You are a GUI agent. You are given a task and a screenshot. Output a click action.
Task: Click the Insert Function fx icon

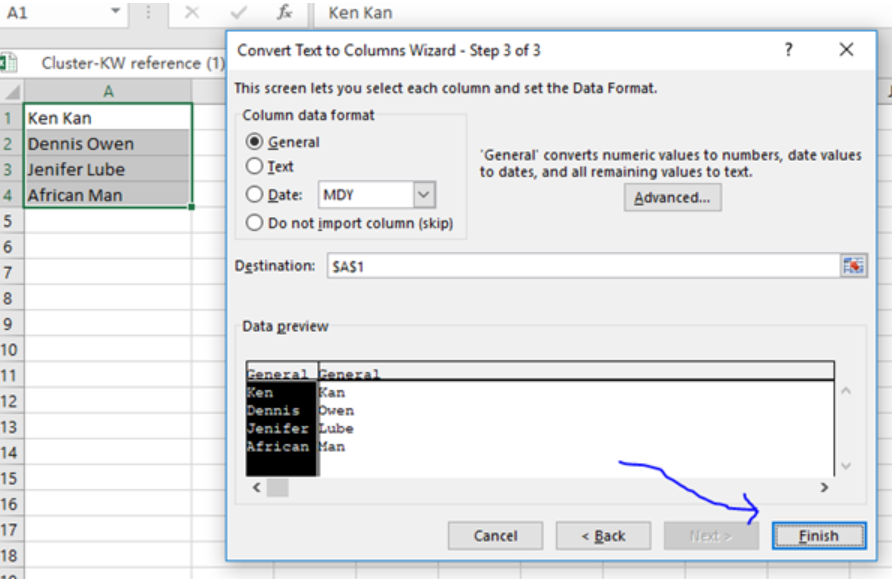coord(285,13)
